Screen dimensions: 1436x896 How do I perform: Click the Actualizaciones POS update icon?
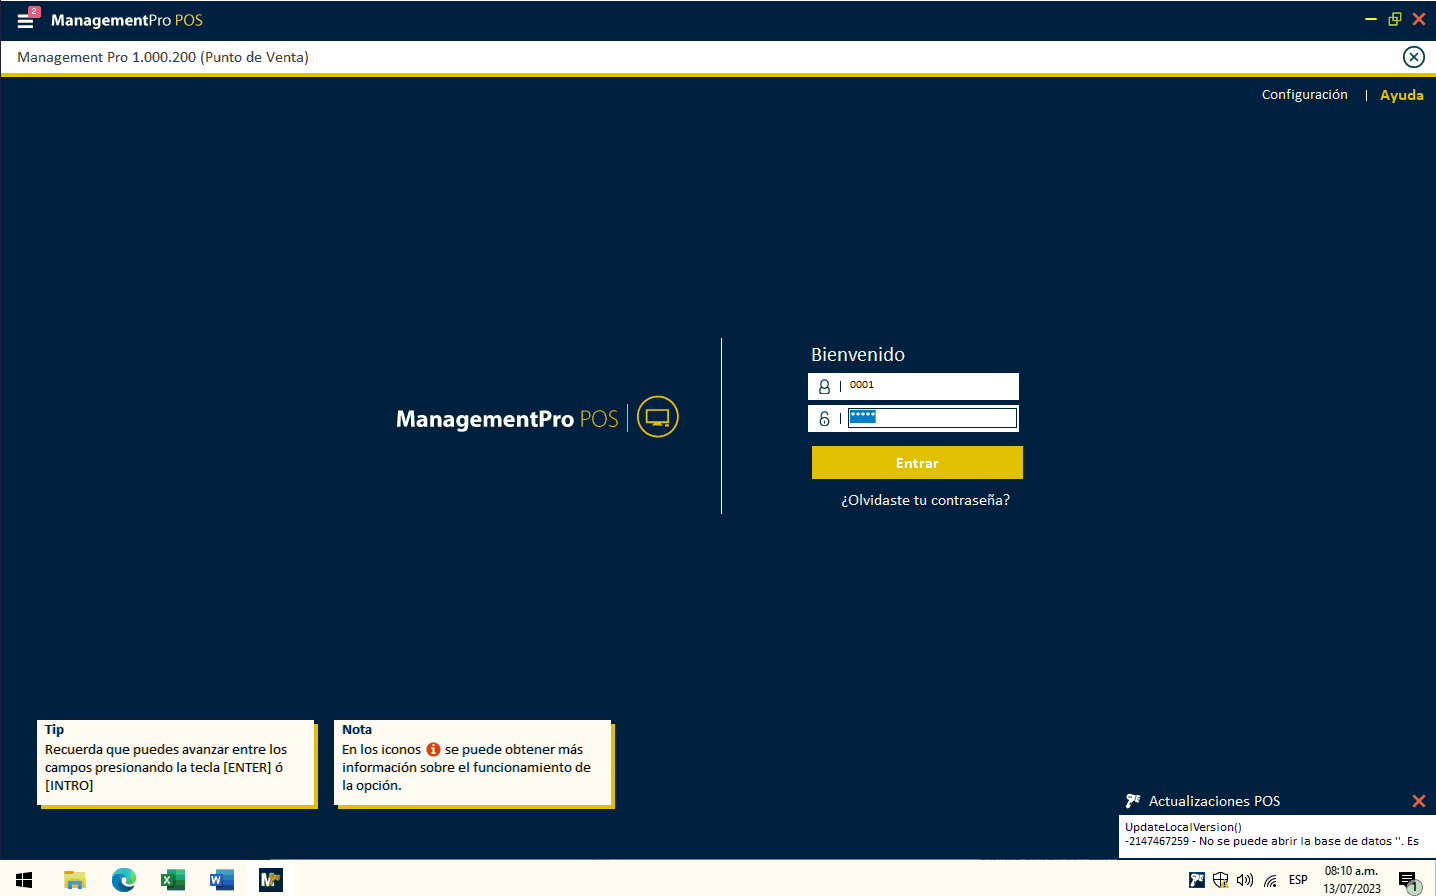1133,801
